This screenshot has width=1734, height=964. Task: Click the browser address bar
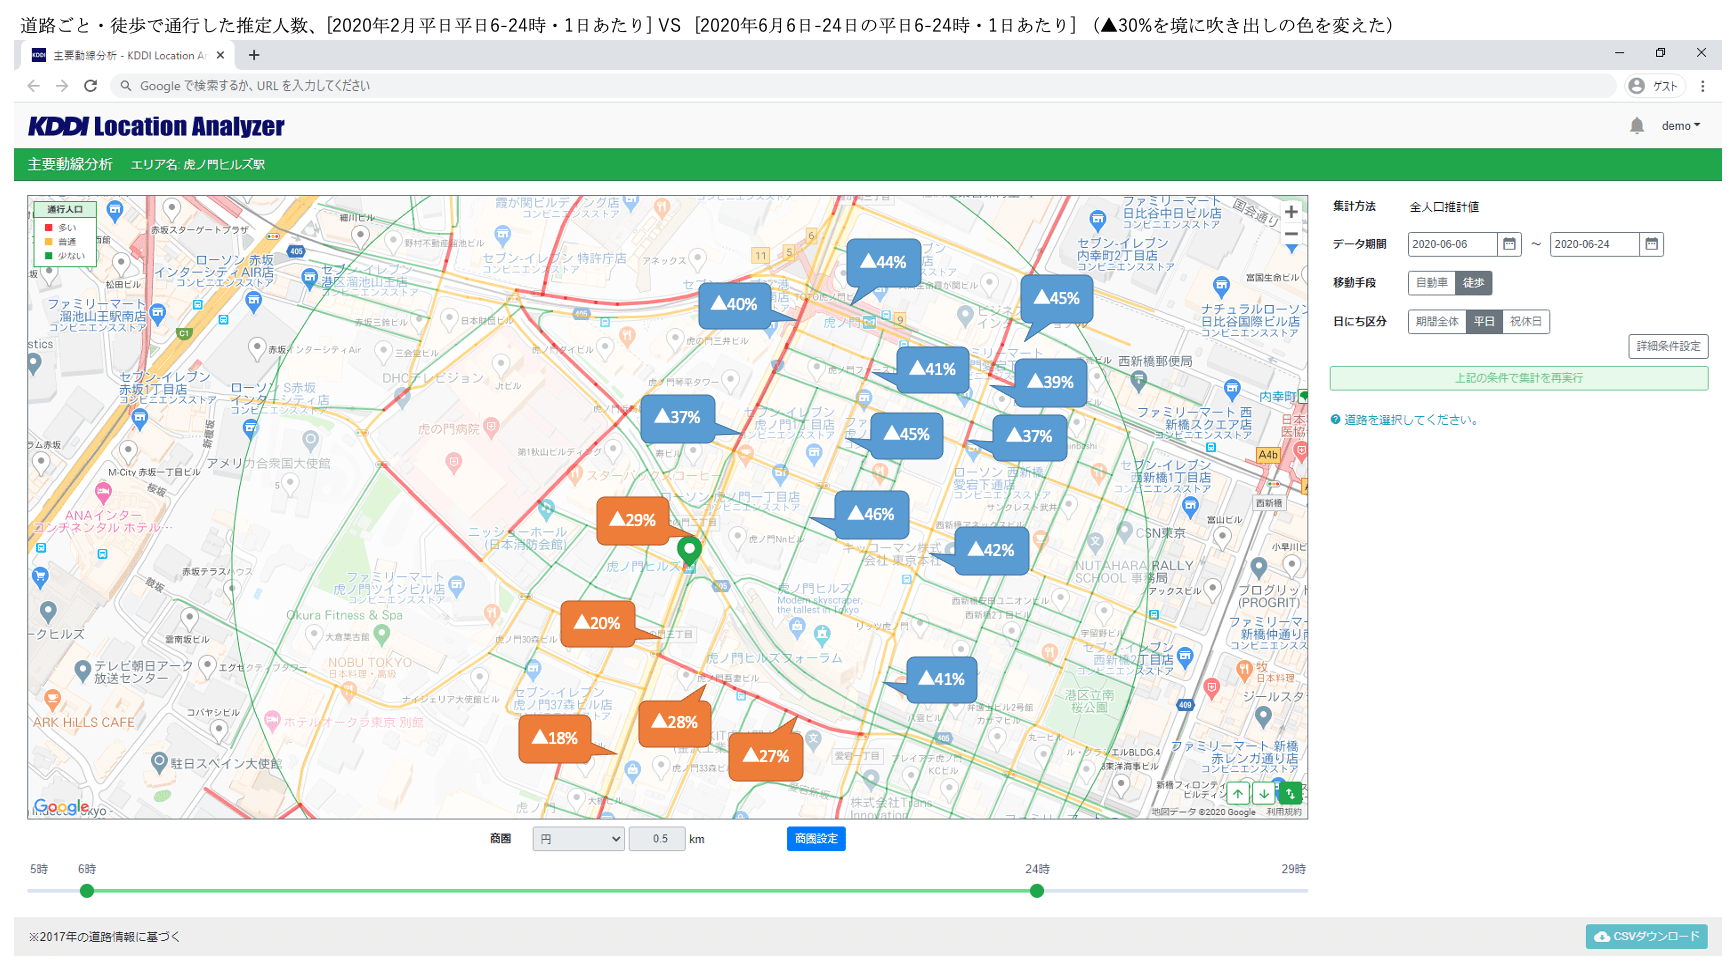click(x=864, y=86)
